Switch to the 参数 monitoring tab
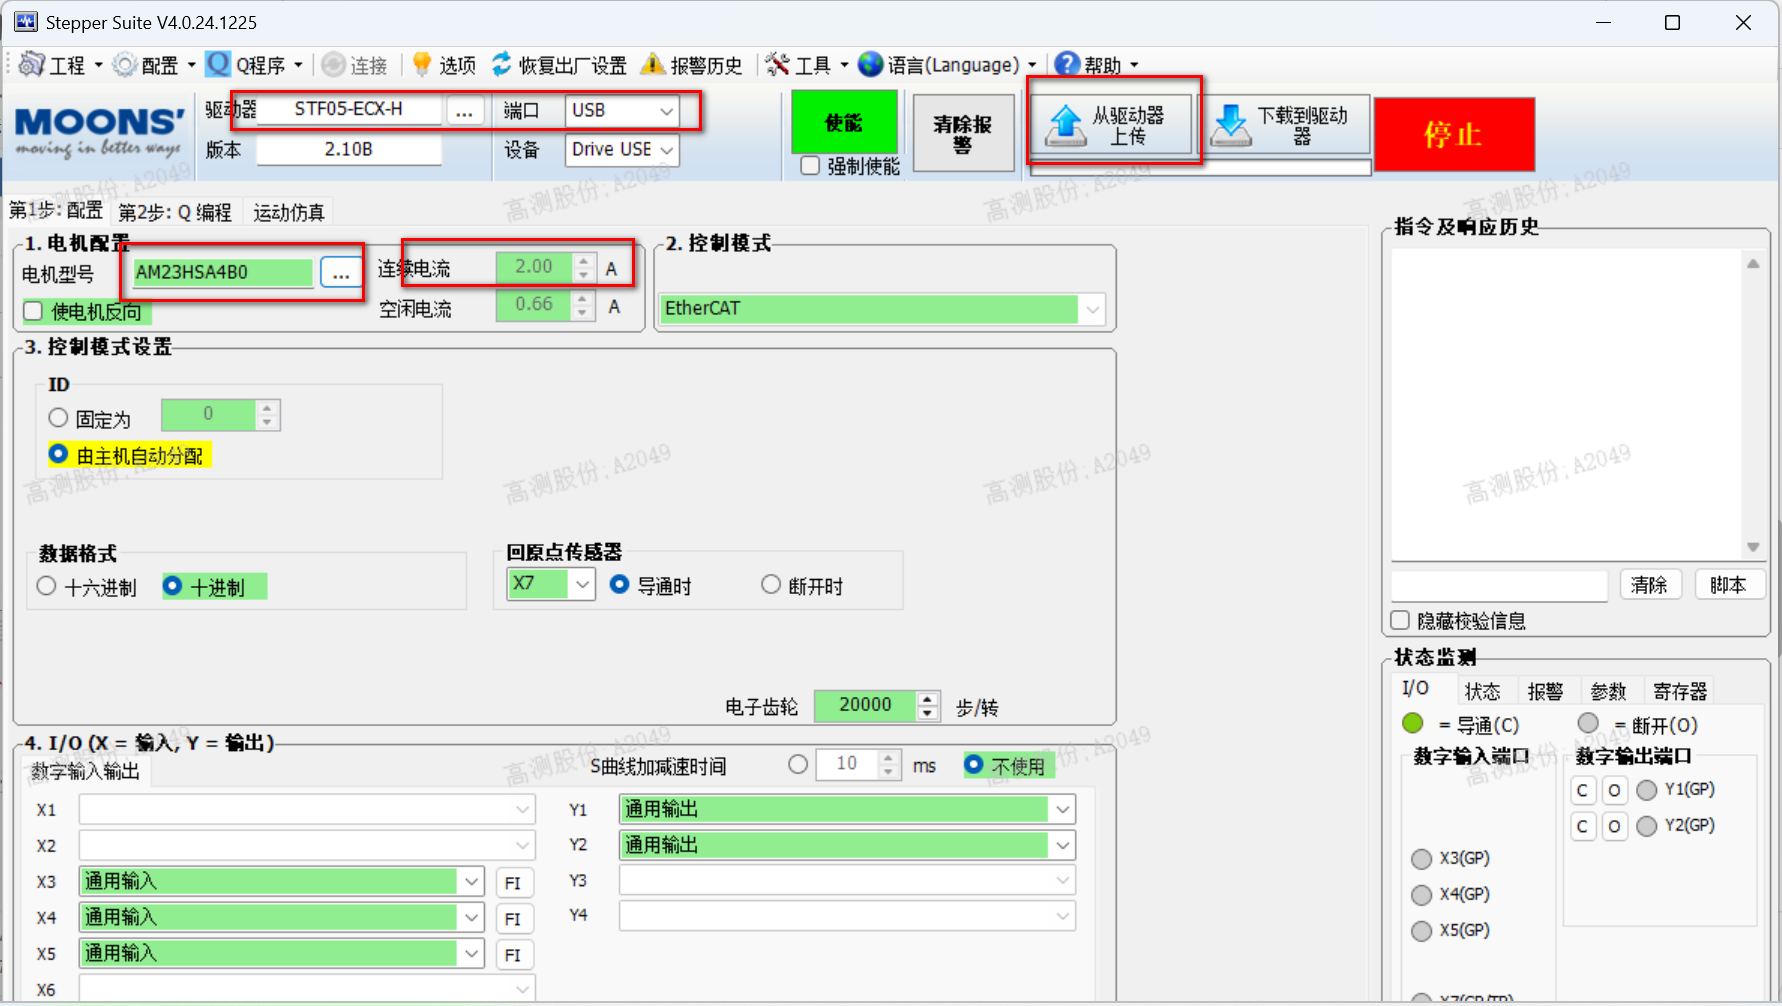 tap(1609, 690)
